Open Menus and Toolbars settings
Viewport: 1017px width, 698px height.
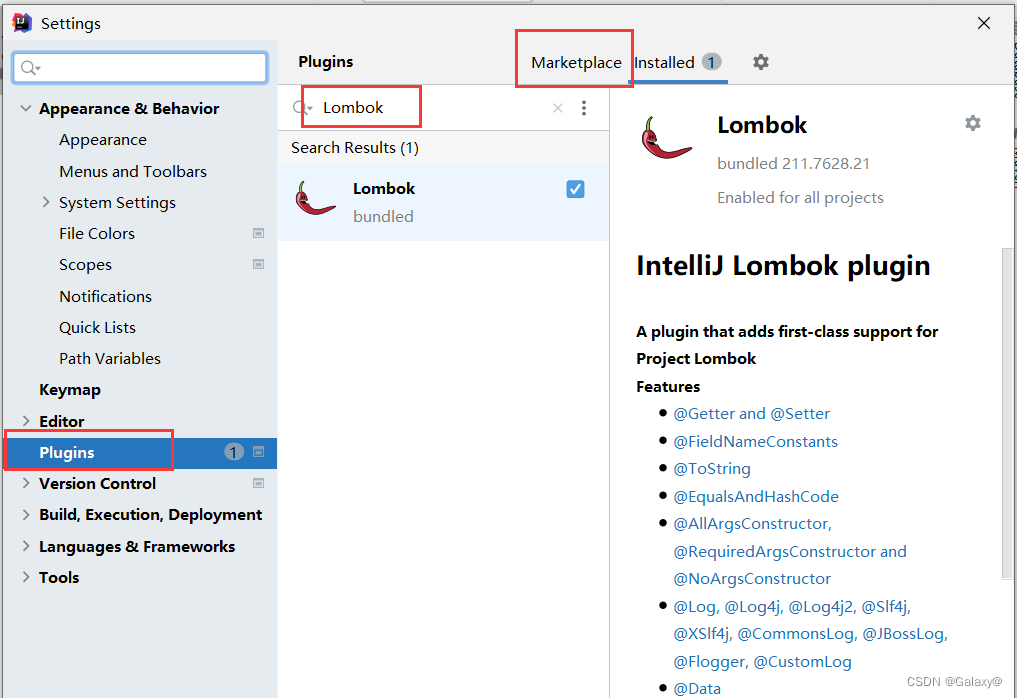click(x=133, y=171)
